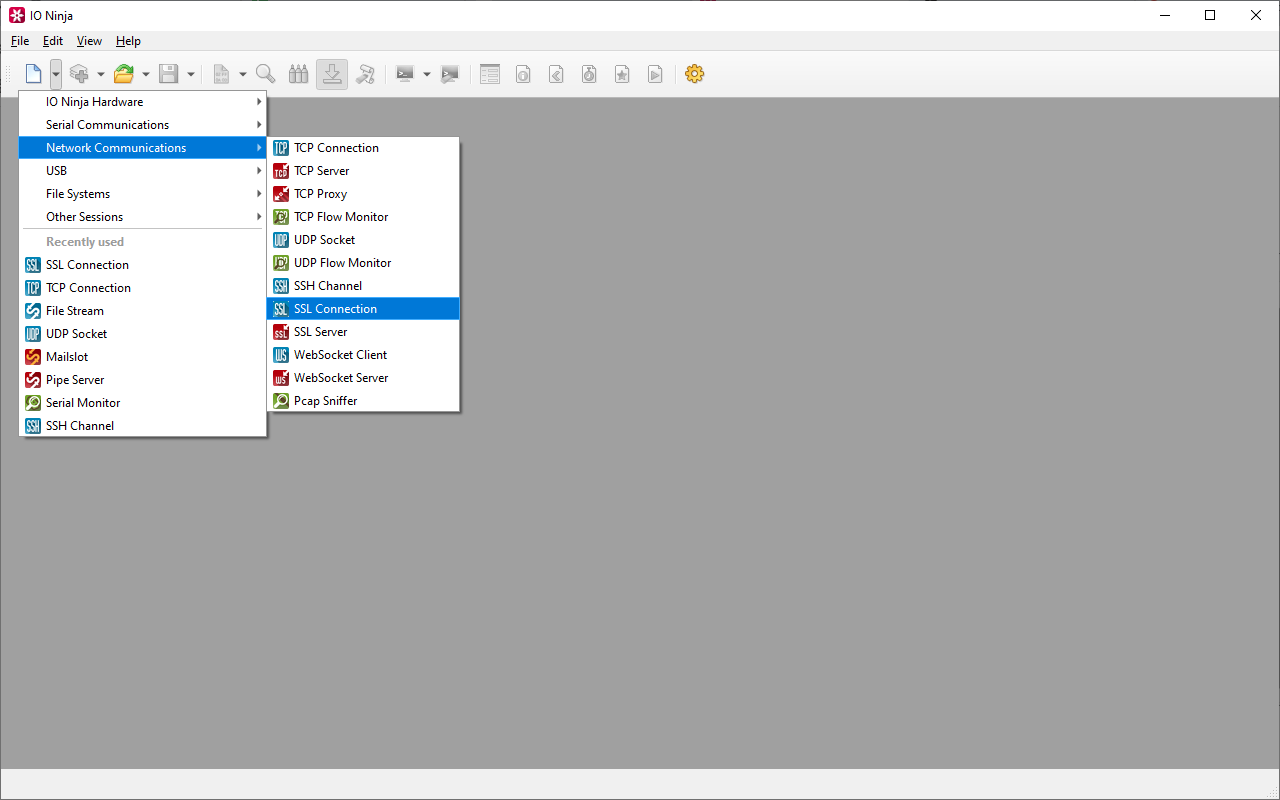Open the View menu
The height and width of the screenshot is (800, 1280).
pos(89,41)
